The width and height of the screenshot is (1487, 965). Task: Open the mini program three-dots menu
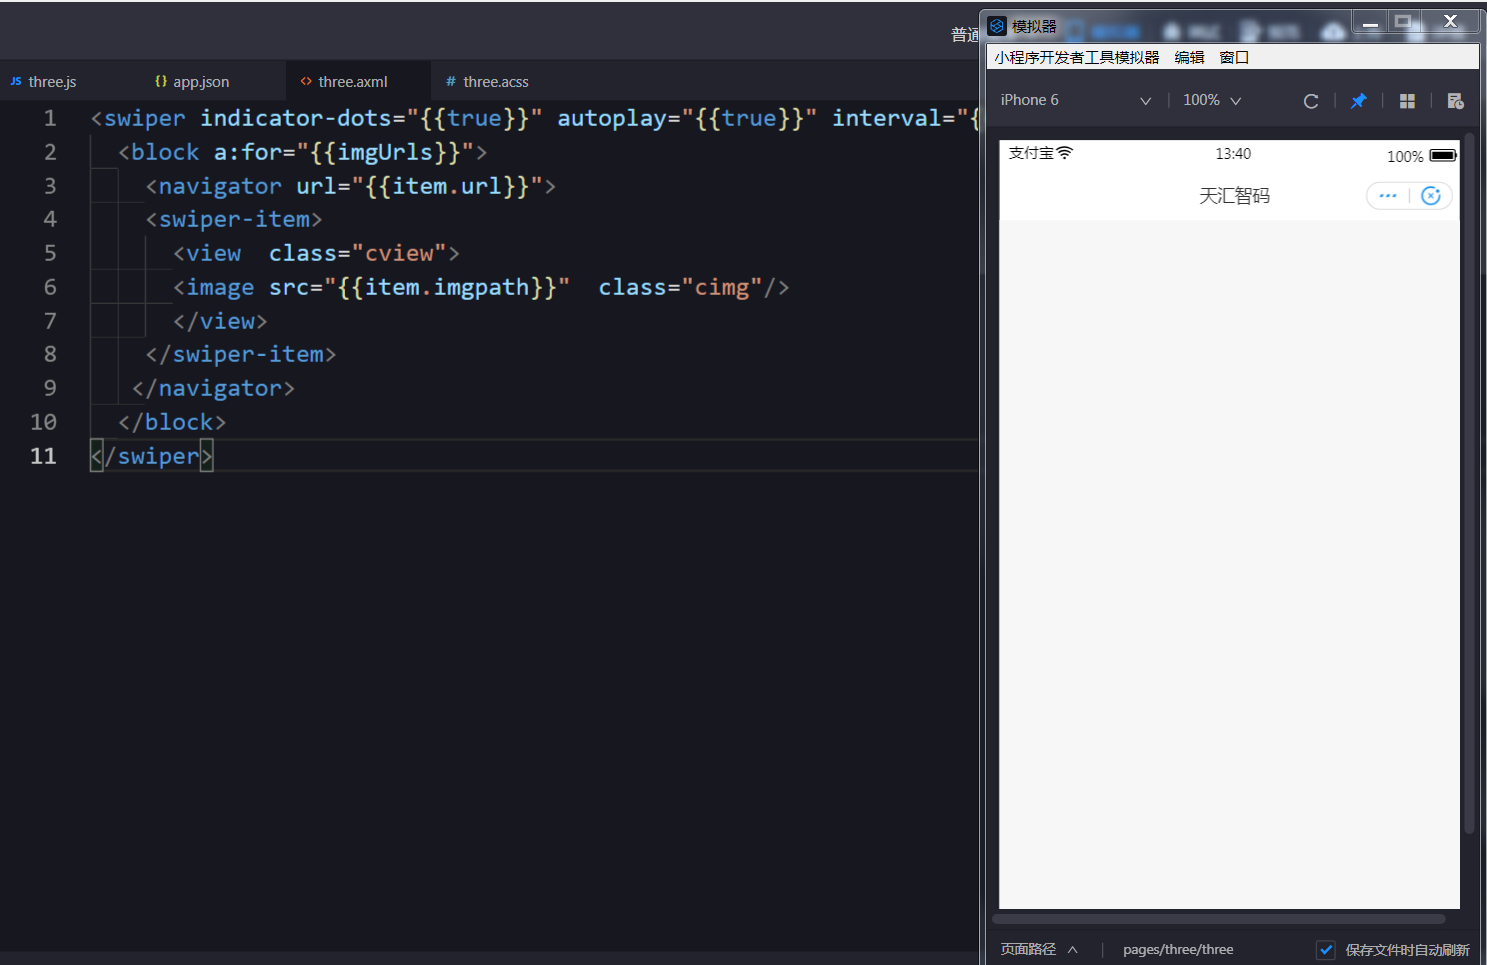(x=1388, y=196)
